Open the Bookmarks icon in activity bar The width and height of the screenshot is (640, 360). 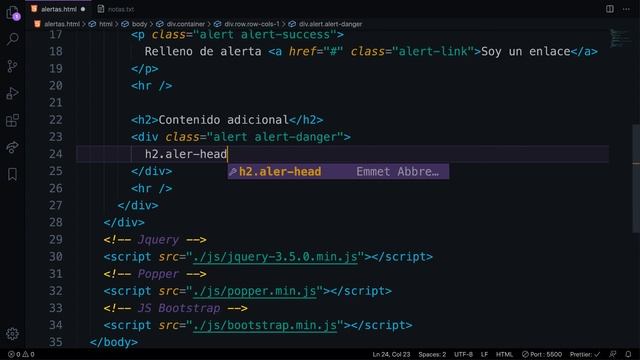(12, 174)
